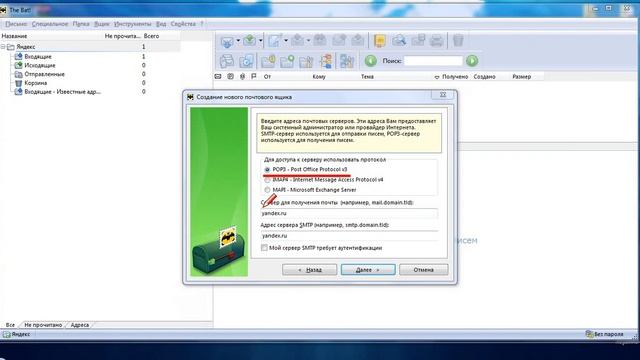Click the attachment column header icon
Viewport: 640px width, 360px height.
coord(242,76)
